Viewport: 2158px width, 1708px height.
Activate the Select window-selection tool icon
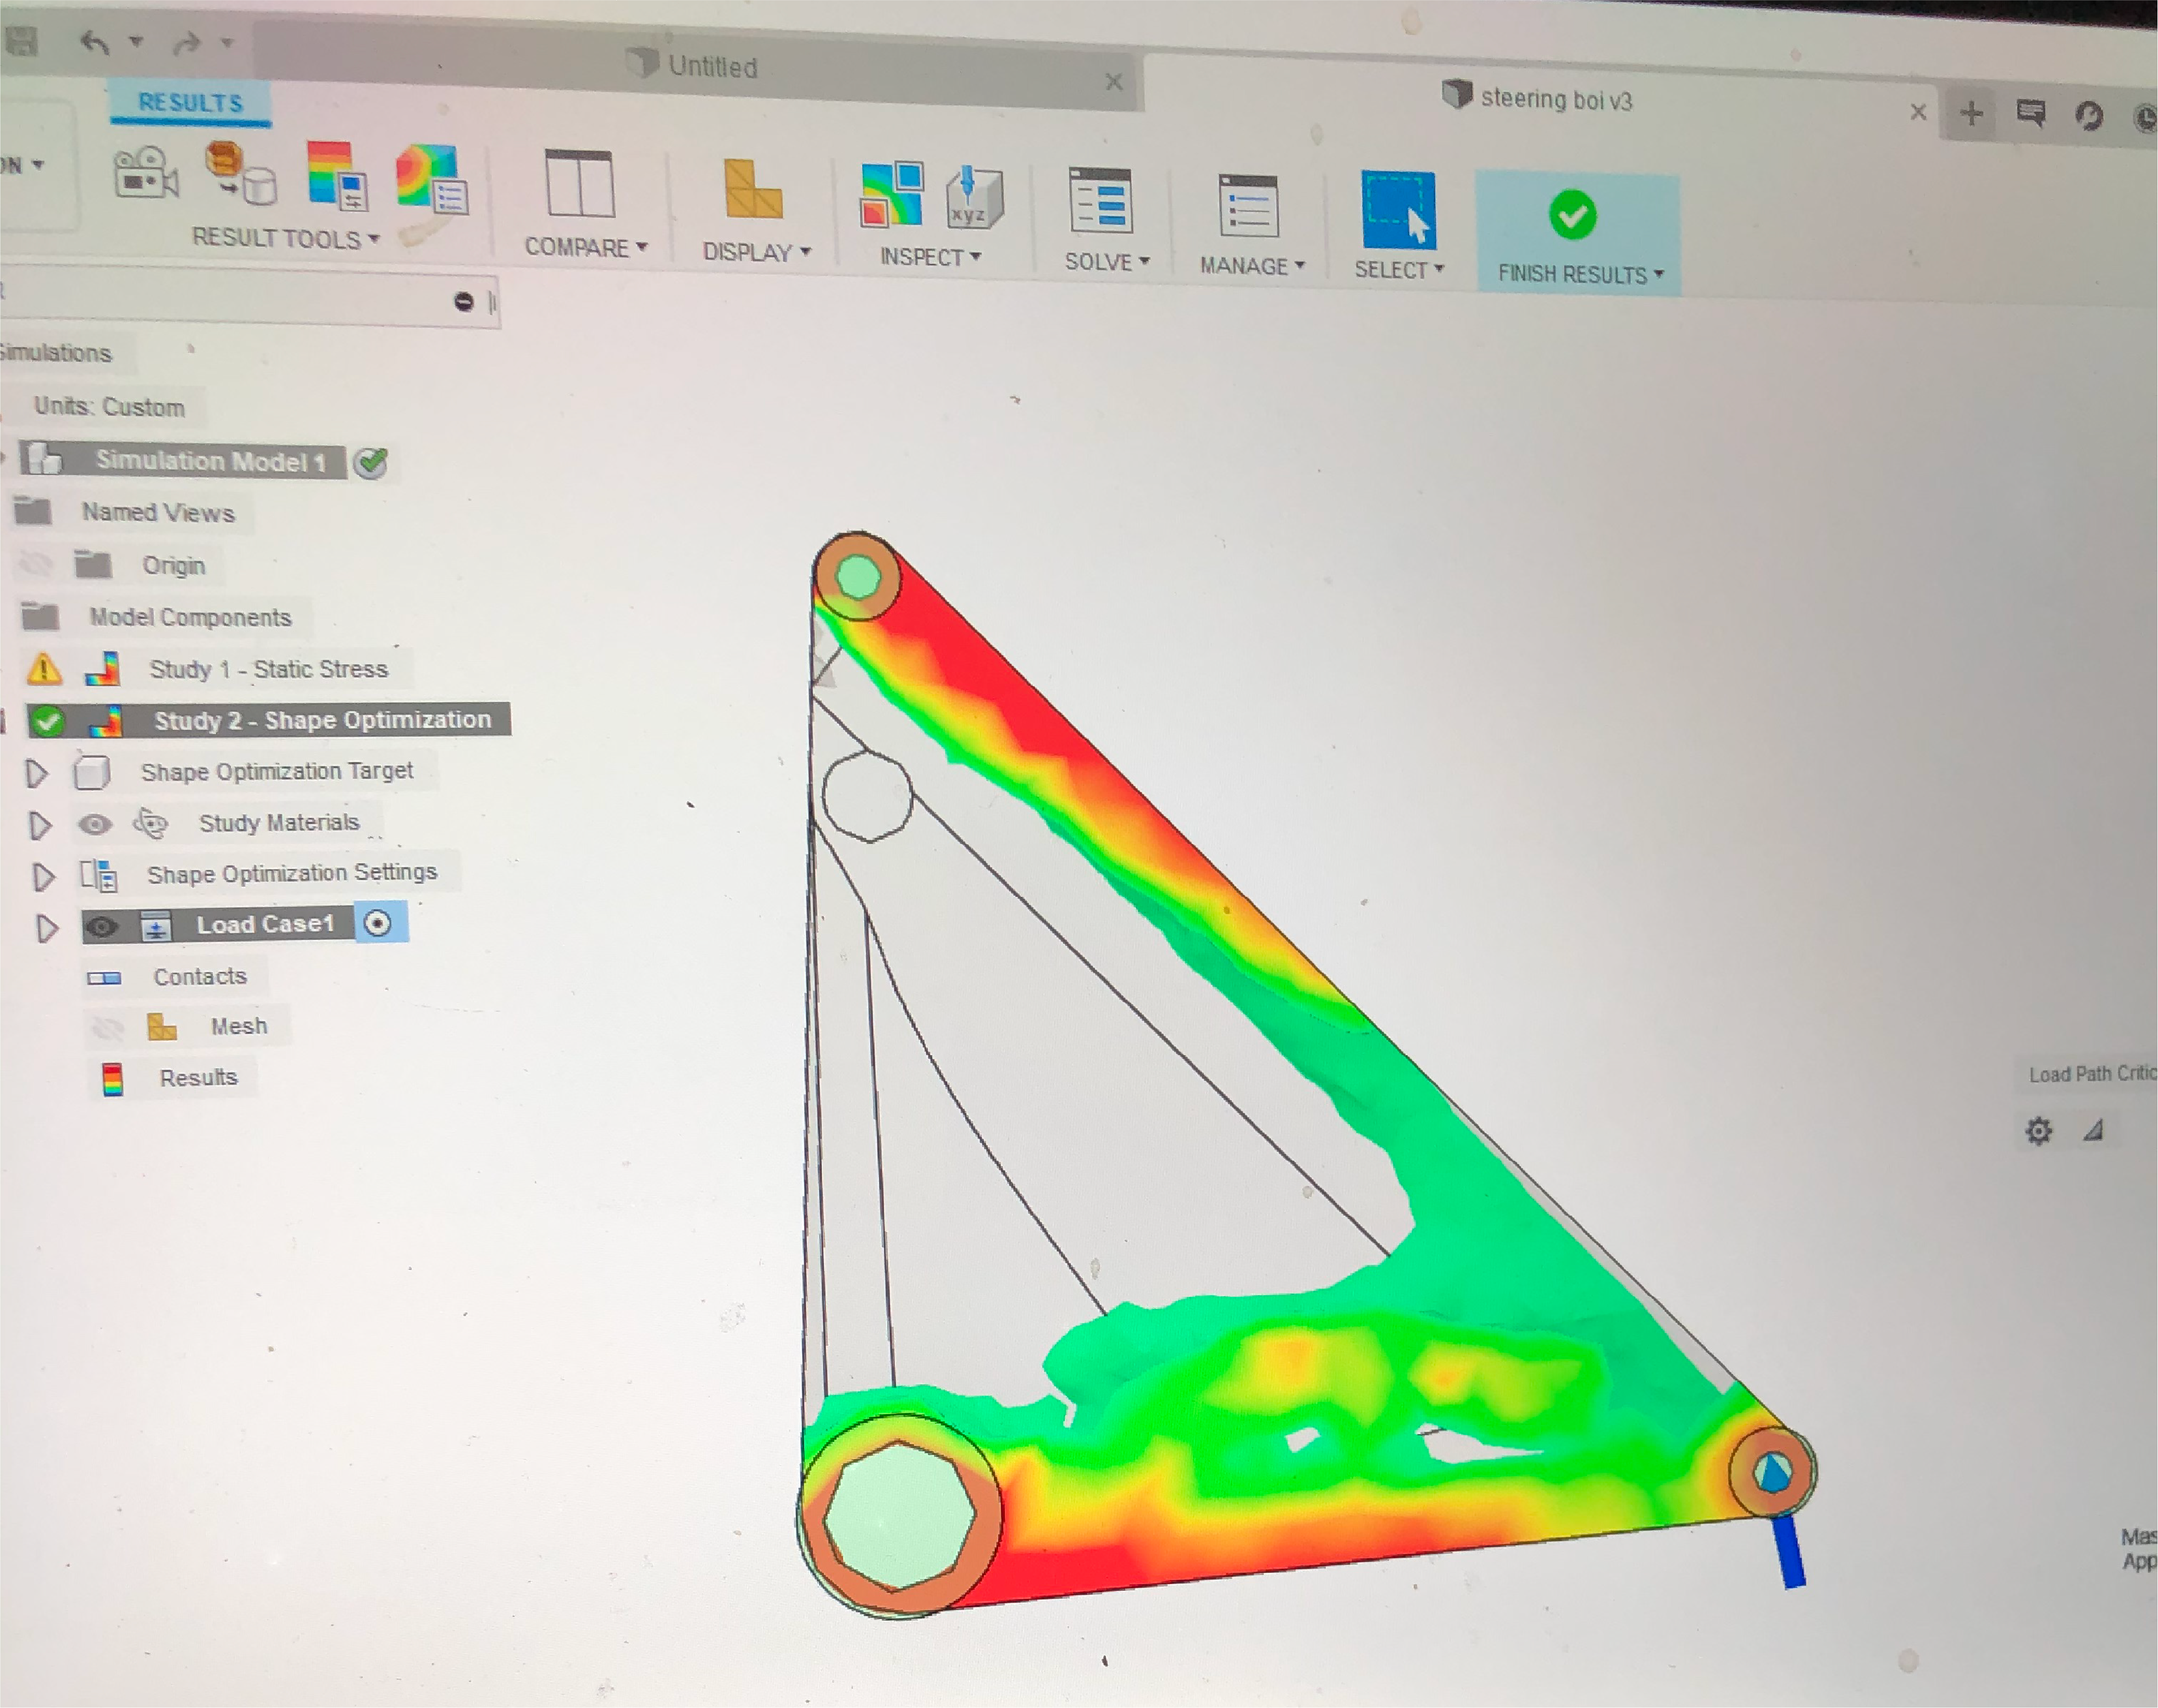(x=1397, y=210)
